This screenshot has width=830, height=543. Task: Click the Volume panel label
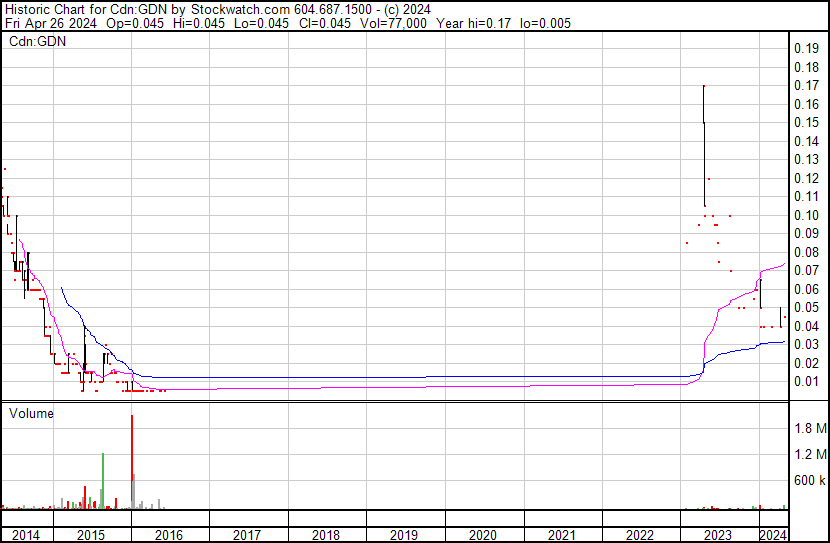[31, 412]
